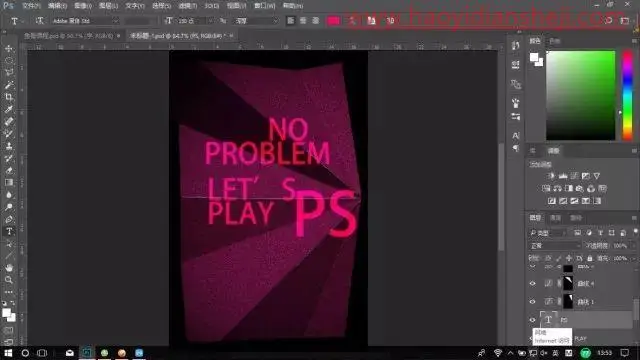Open the extra tools ellipsis menu
Viewport: 640px width, 360px height.
click(9, 292)
